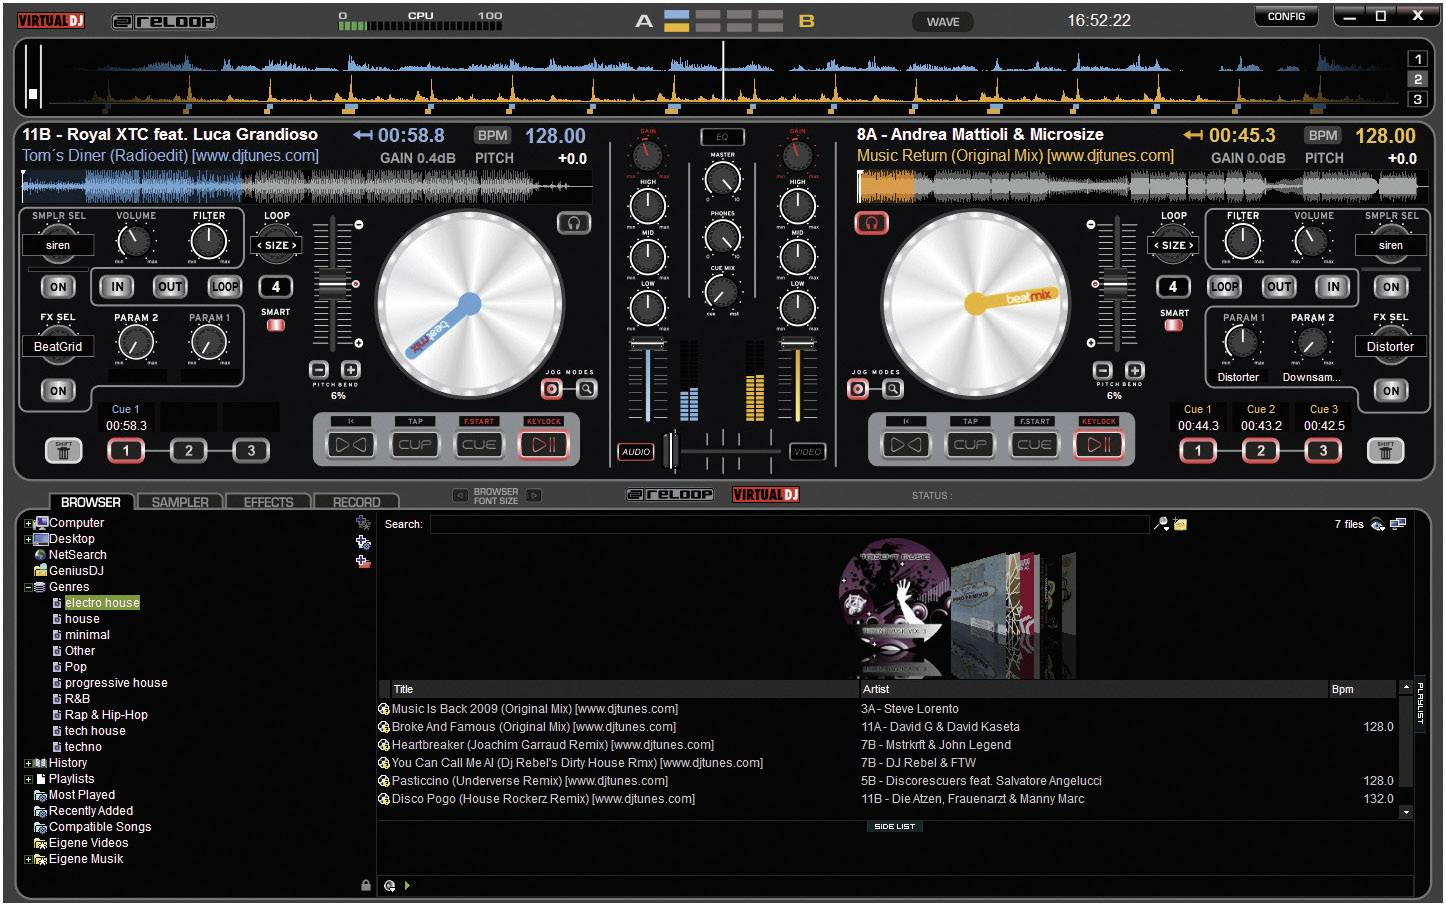Expand the Playlists tree node
The image size is (1446, 906).
click(28, 779)
